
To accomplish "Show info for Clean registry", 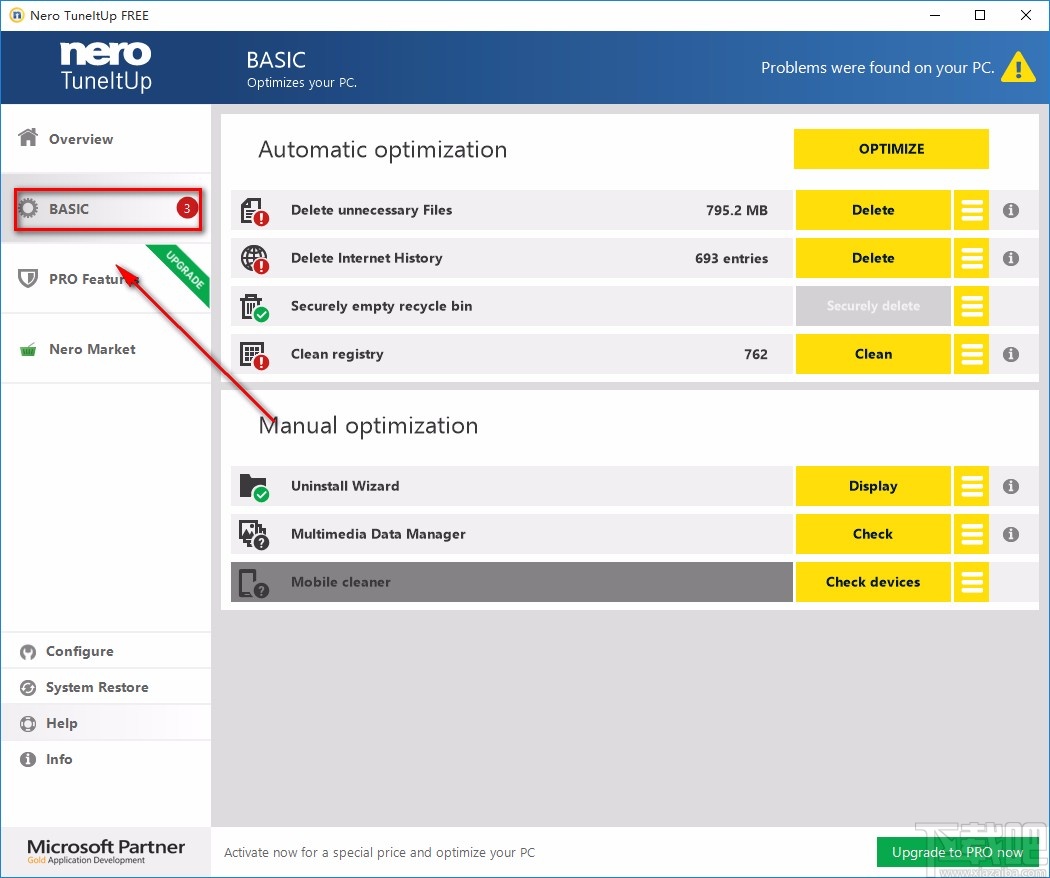I will (1010, 354).
